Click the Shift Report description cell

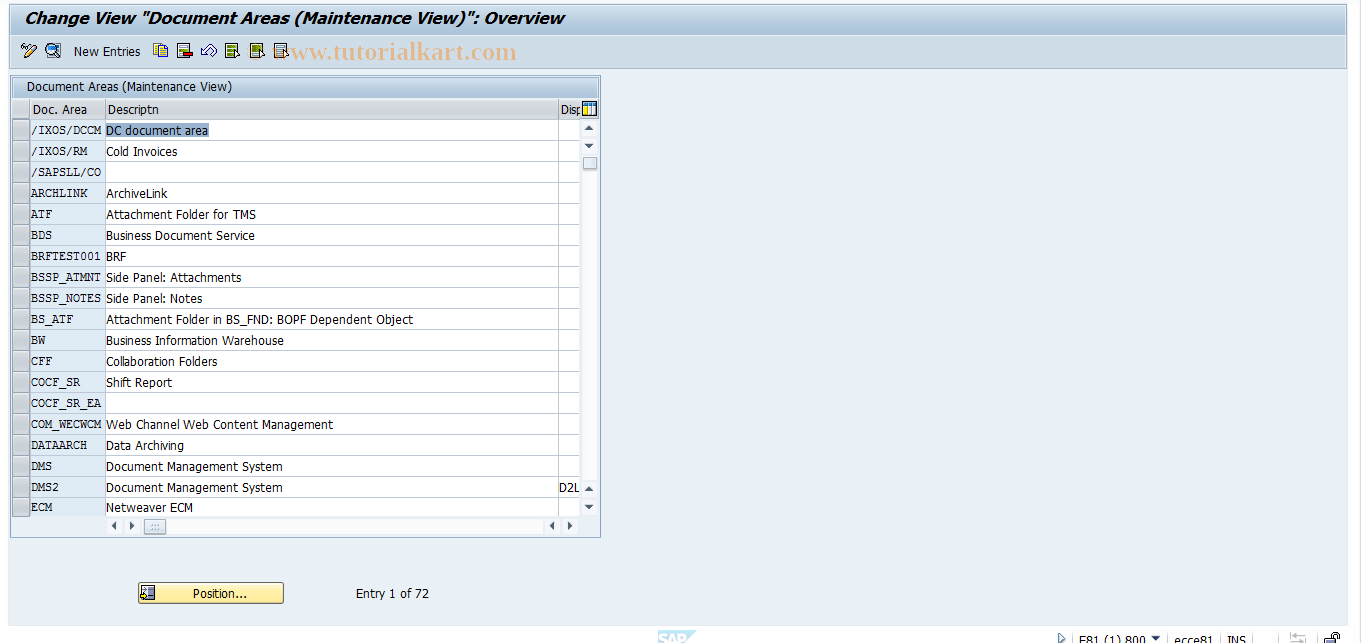pyautogui.click(x=332, y=382)
